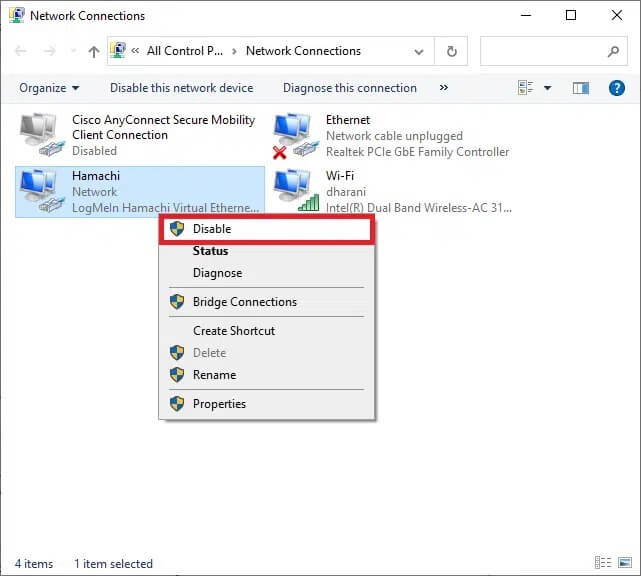Image resolution: width=641 pixels, height=576 pixels.
Task: Click the Hamachi connection name label
Action: click(96, 176)
